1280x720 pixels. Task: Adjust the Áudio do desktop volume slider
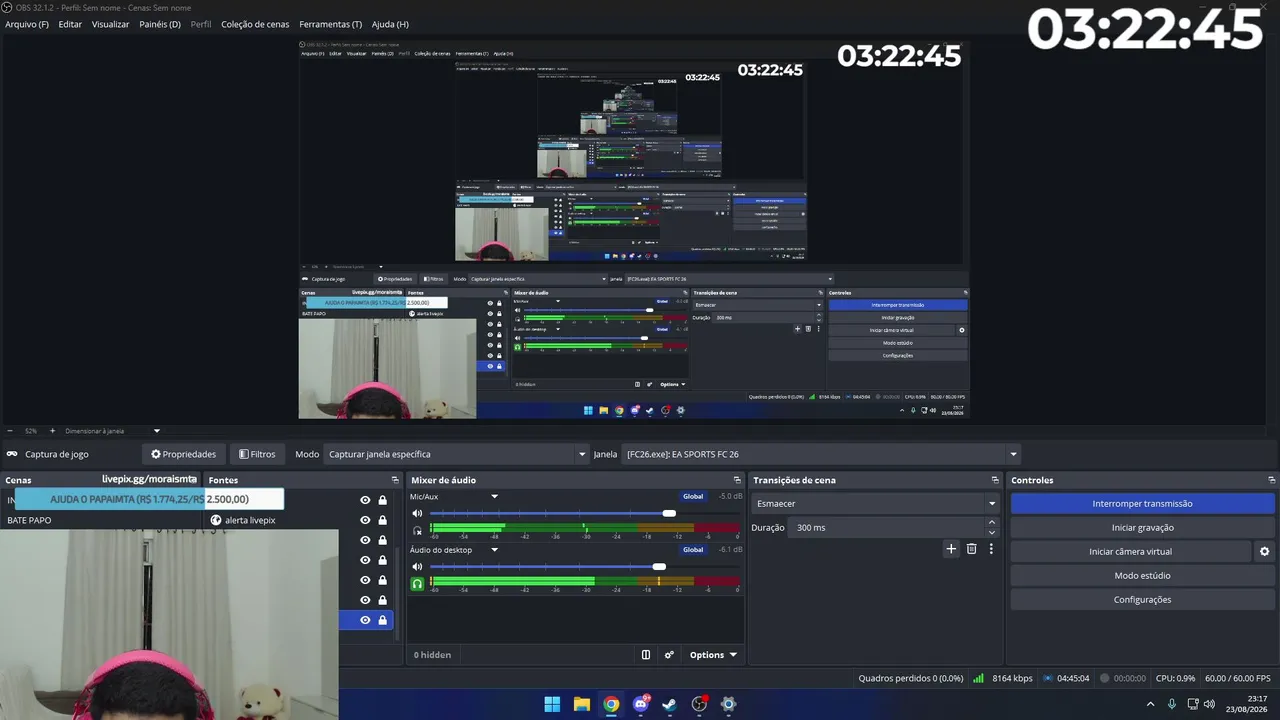tap(659, 567)
